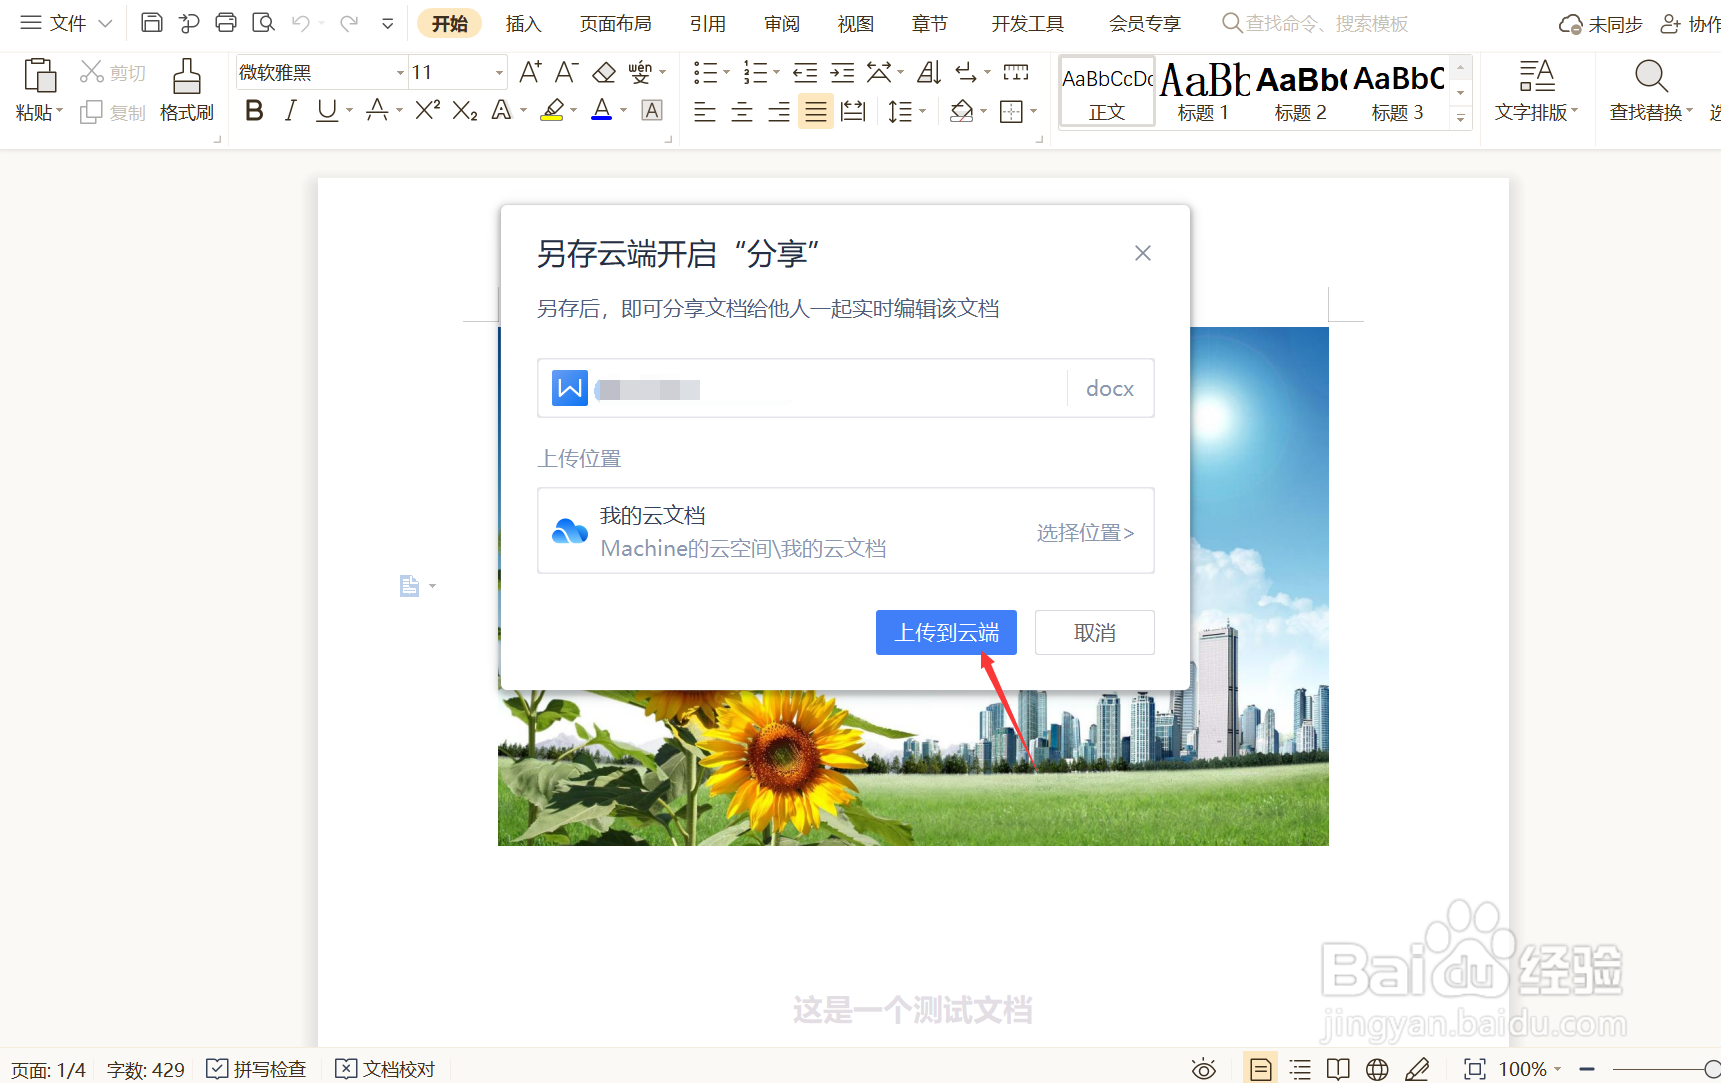Viewport: 1721px width, 1083px height.
Task: Open the zoom percentage dropdown
Action: click(x=1557, y=1069)
